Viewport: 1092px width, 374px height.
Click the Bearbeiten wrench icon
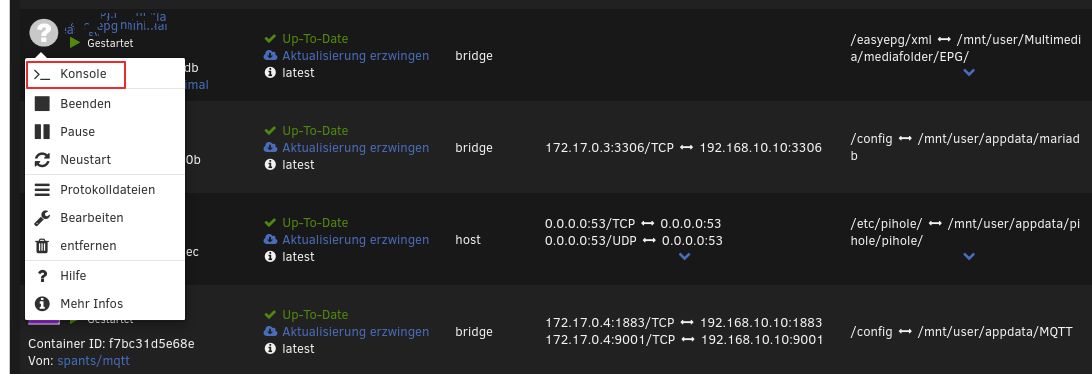coord(42,218)
